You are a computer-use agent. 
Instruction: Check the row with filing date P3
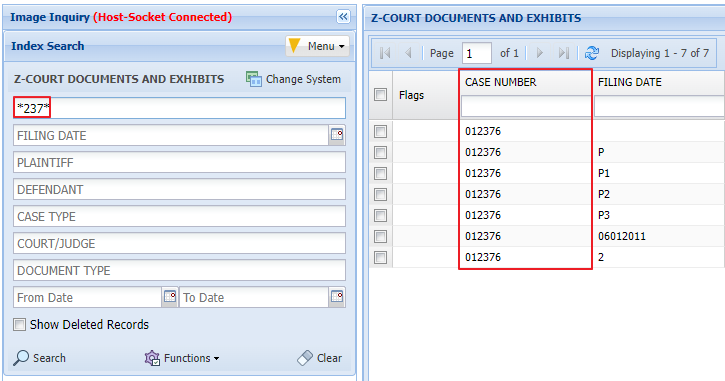(x=381, y=215)
